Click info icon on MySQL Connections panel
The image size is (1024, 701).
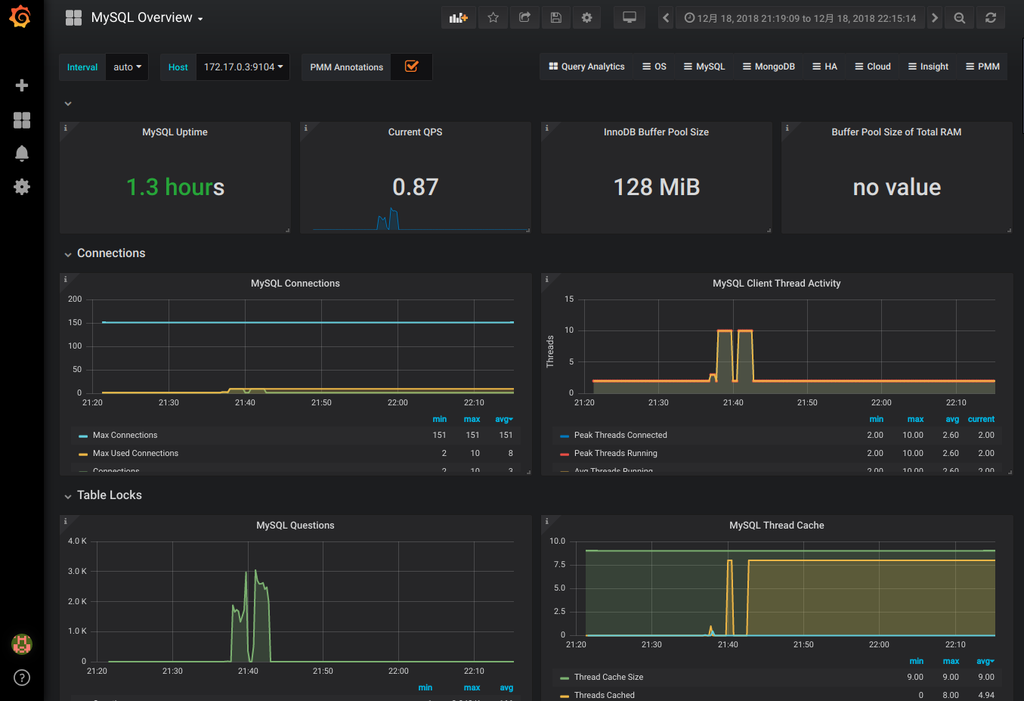click(65, 279)
